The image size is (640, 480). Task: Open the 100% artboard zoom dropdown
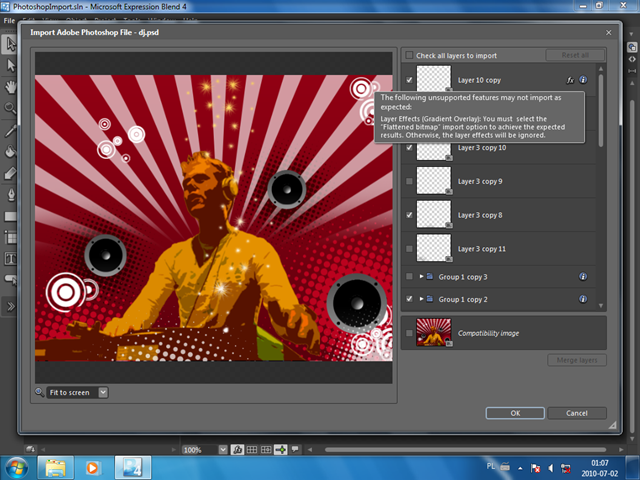tap(223, 450)
